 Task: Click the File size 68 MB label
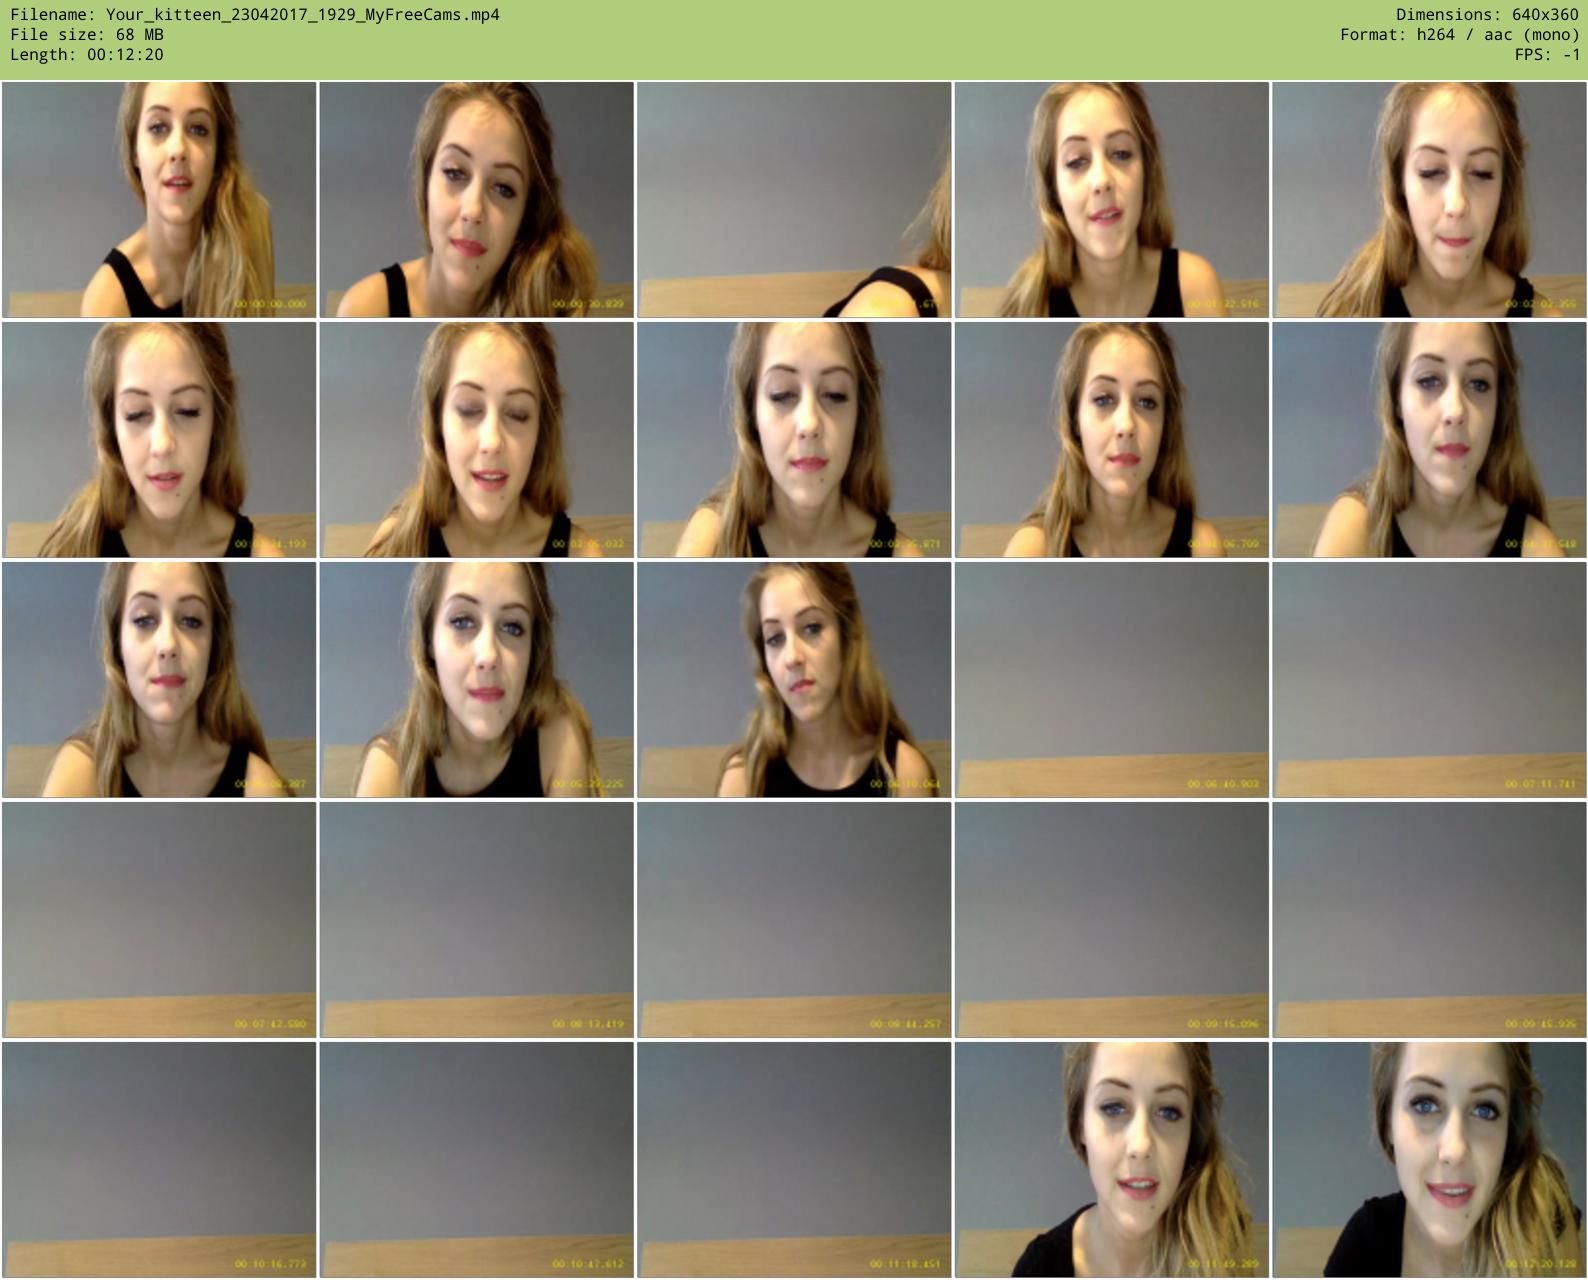(87, 35)
